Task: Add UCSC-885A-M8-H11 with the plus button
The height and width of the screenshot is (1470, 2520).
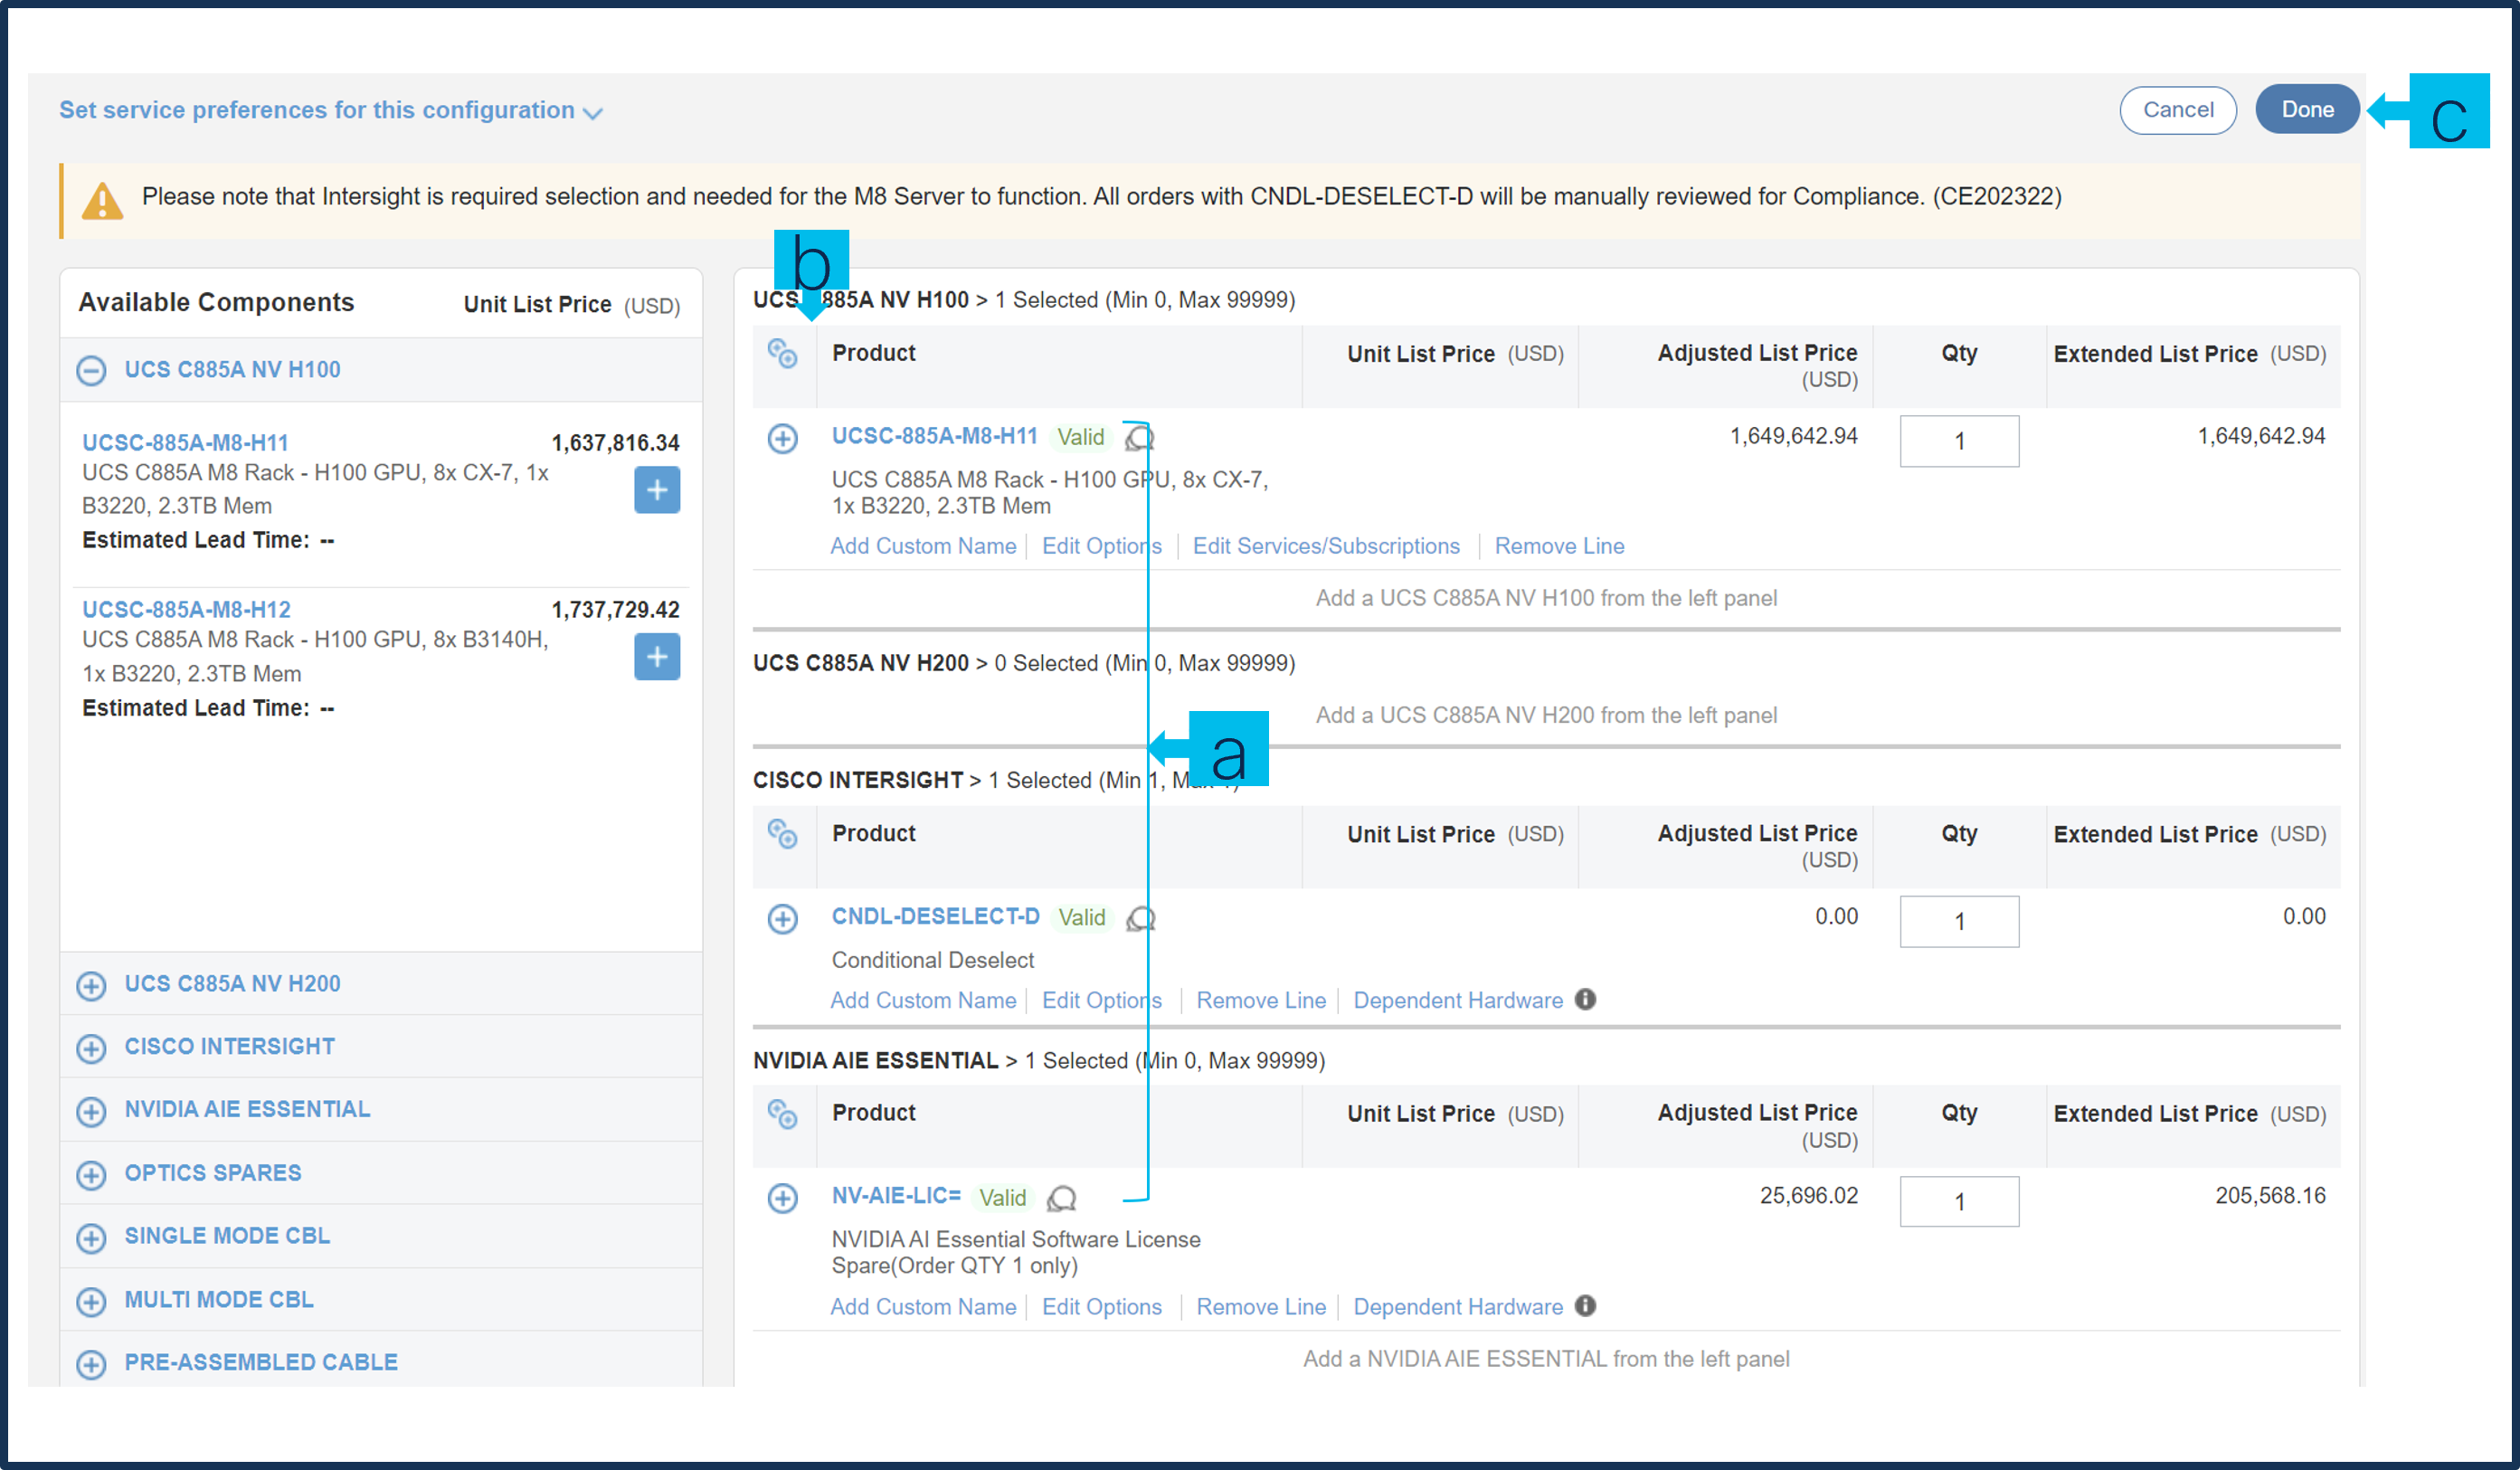Action: [x=657, y=490]
